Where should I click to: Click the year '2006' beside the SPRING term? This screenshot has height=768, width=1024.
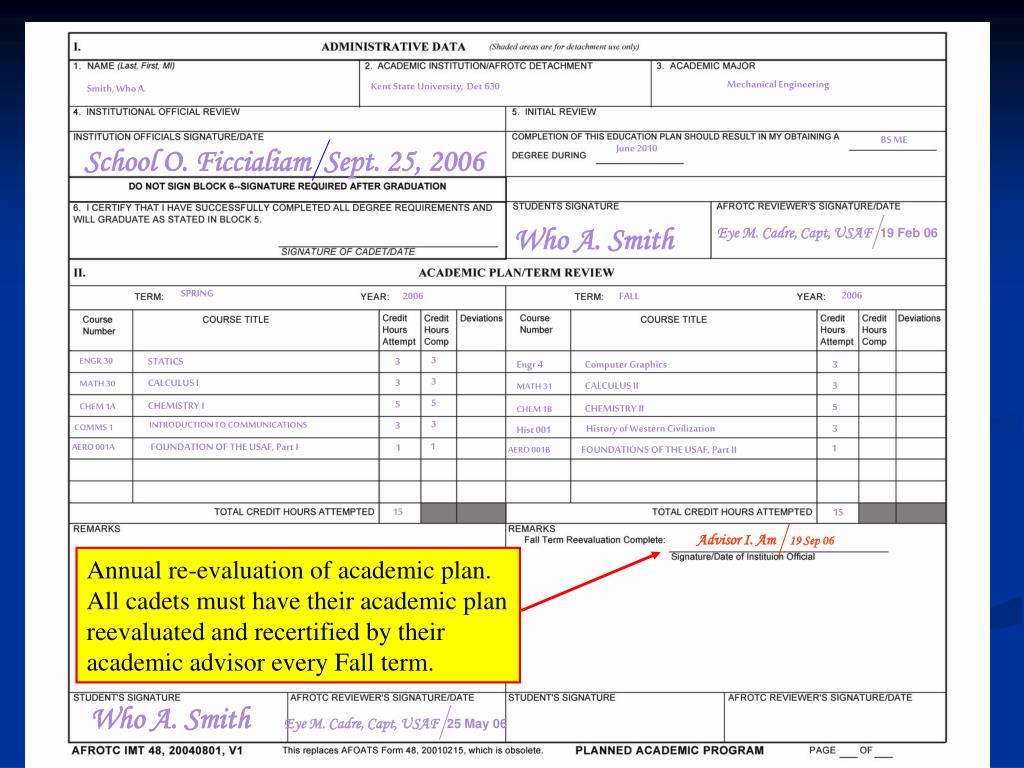pos(413,296)
